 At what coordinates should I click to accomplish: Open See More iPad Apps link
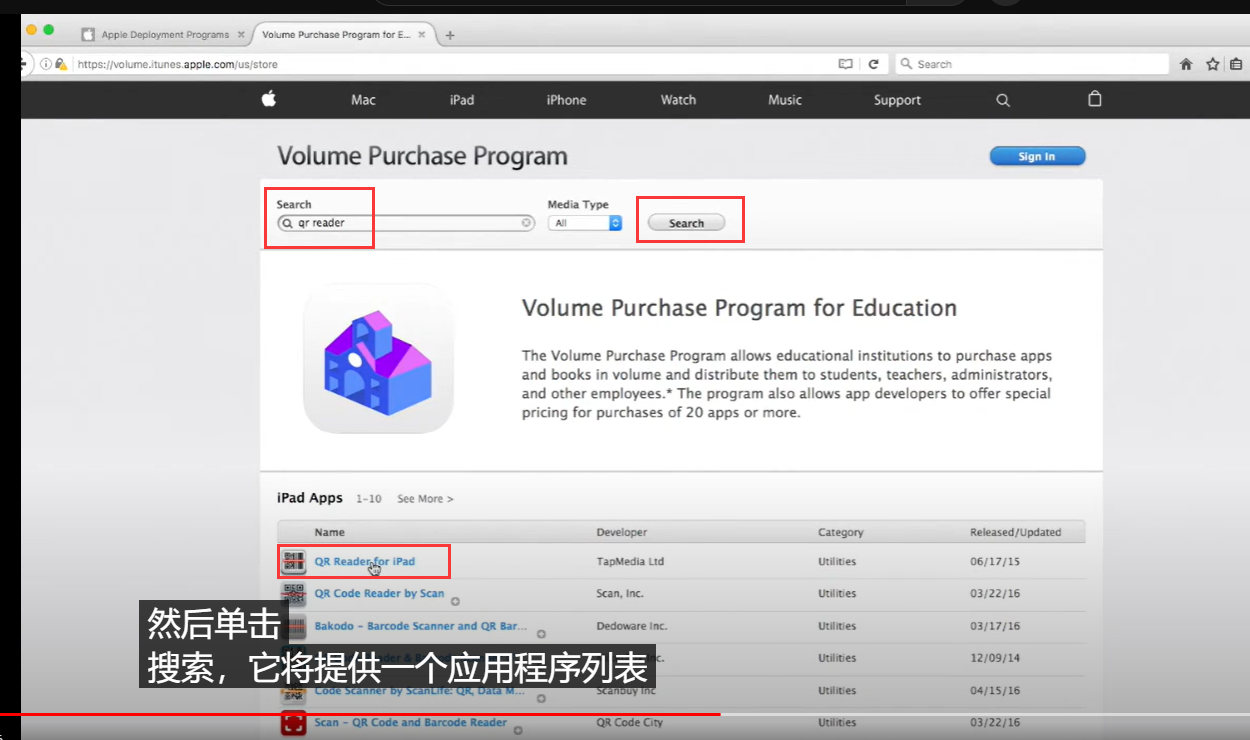425,499
